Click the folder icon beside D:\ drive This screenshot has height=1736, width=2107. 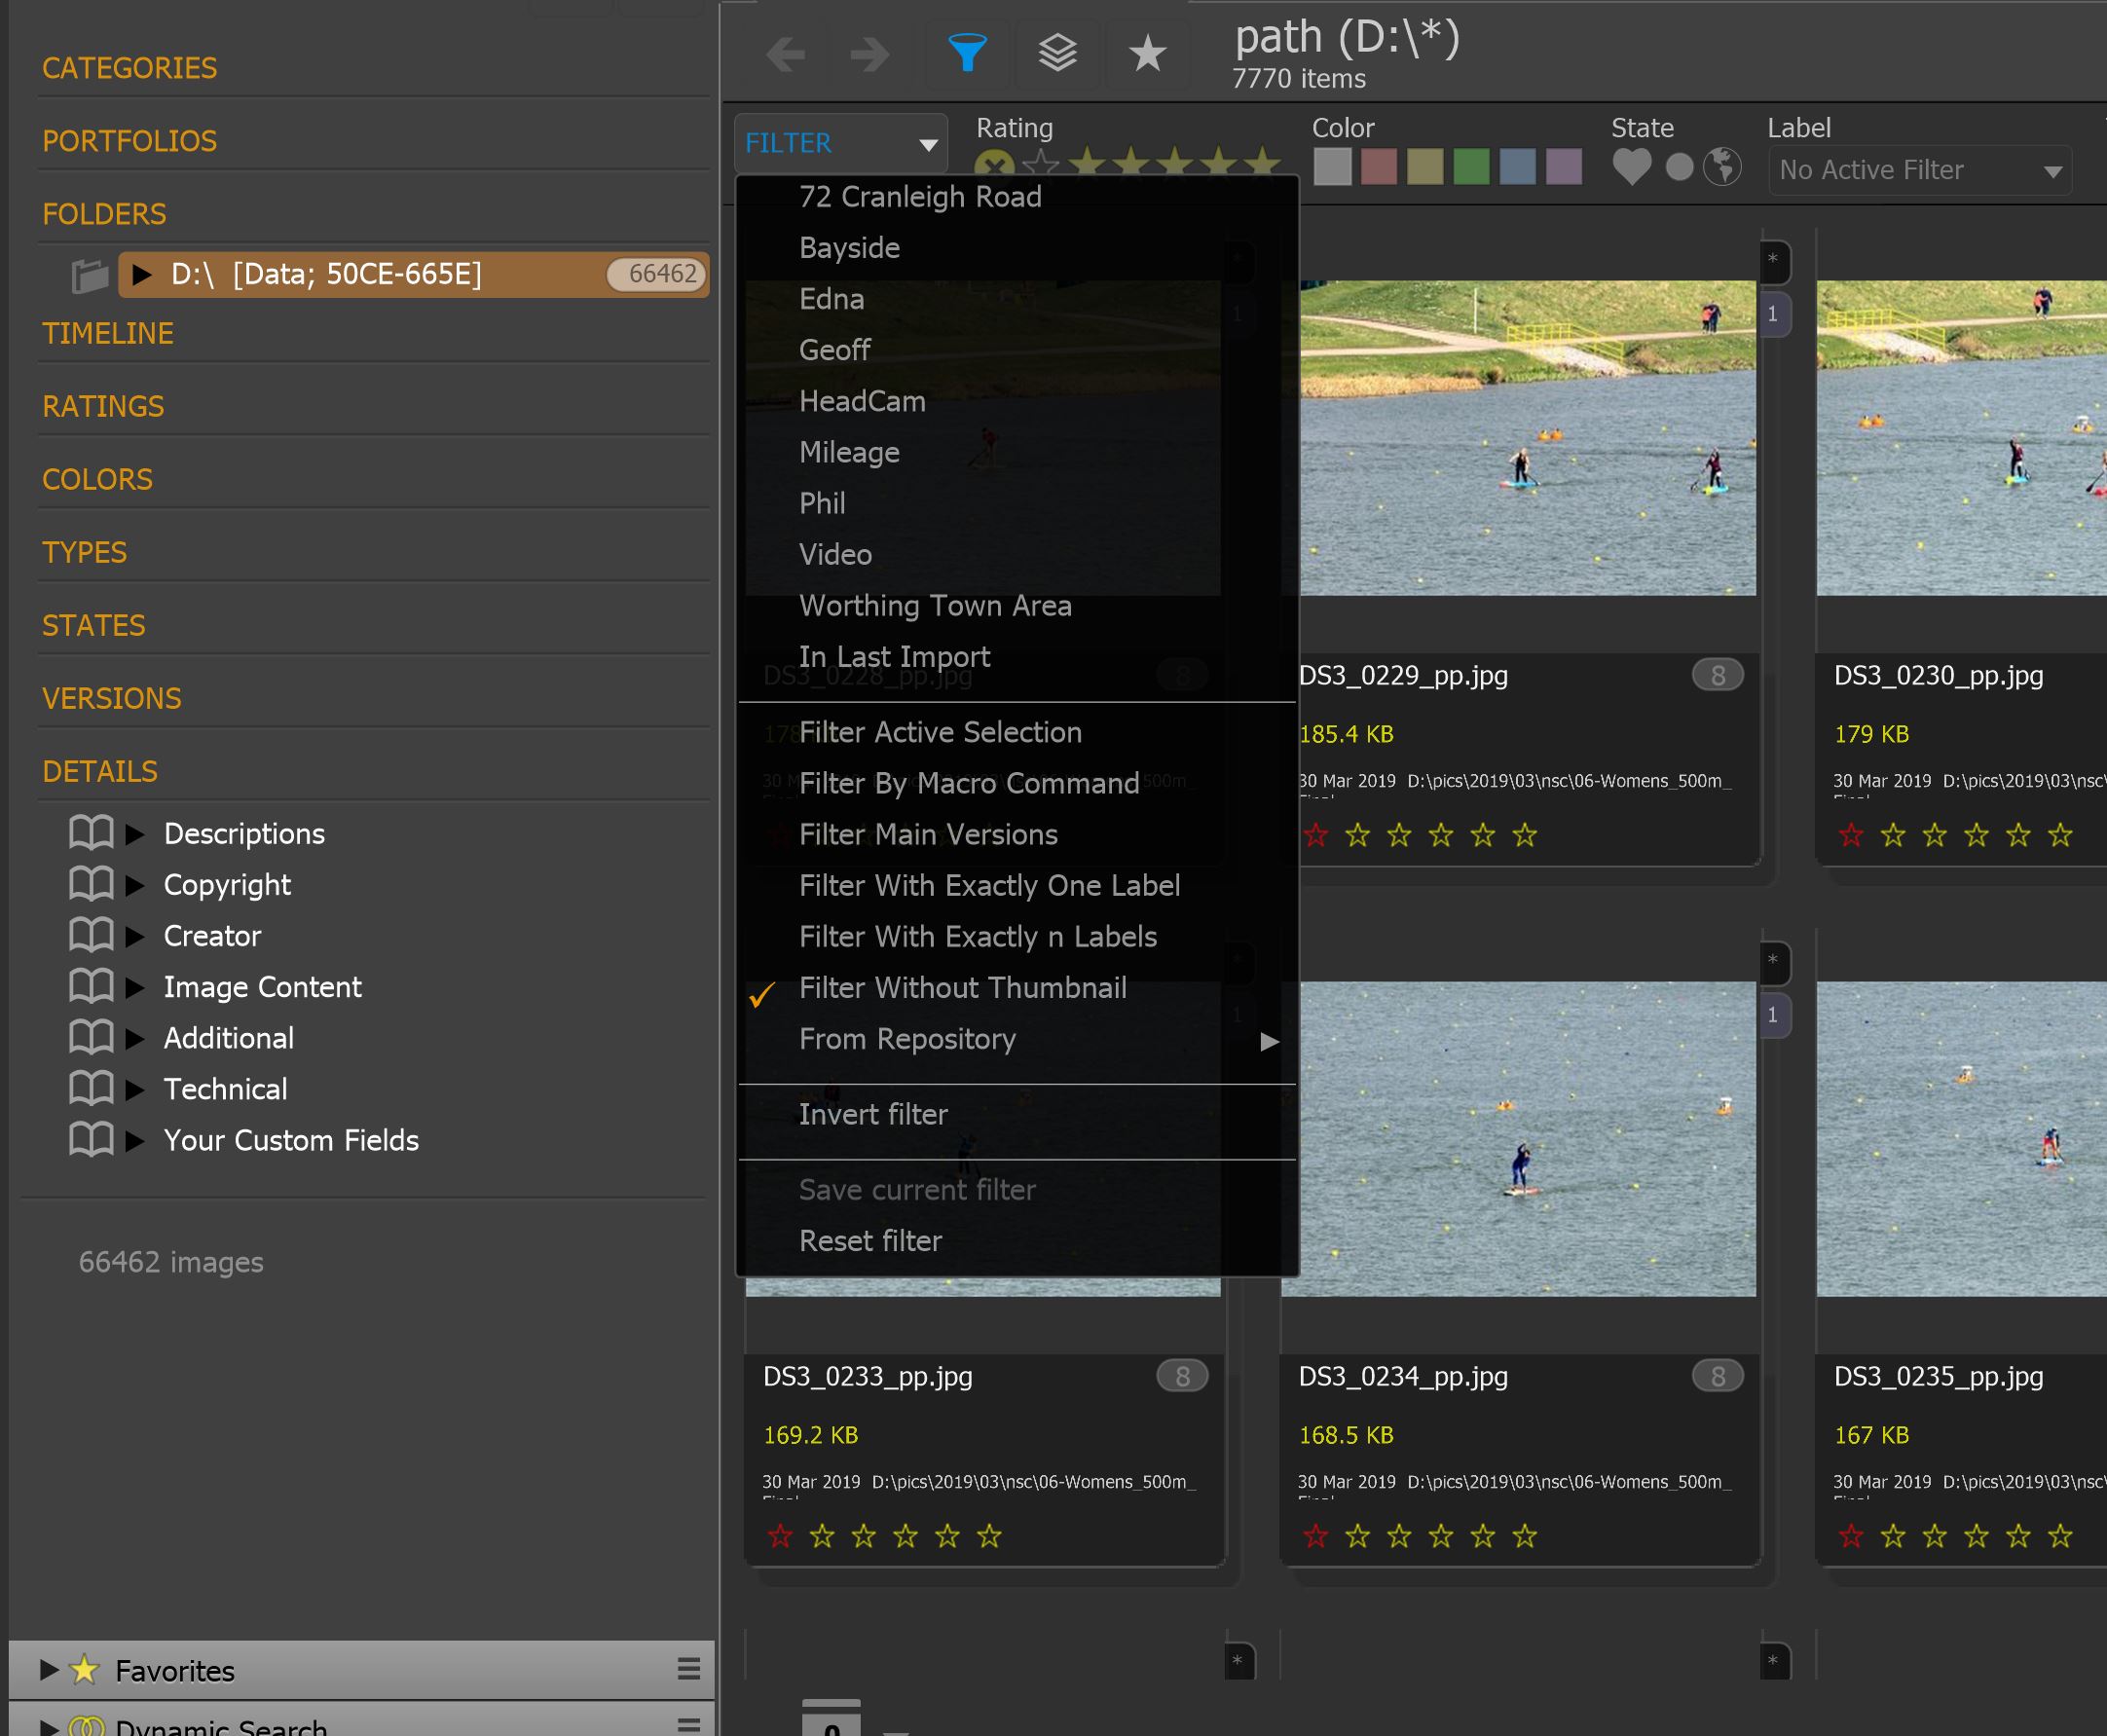(x=90, y=275)
